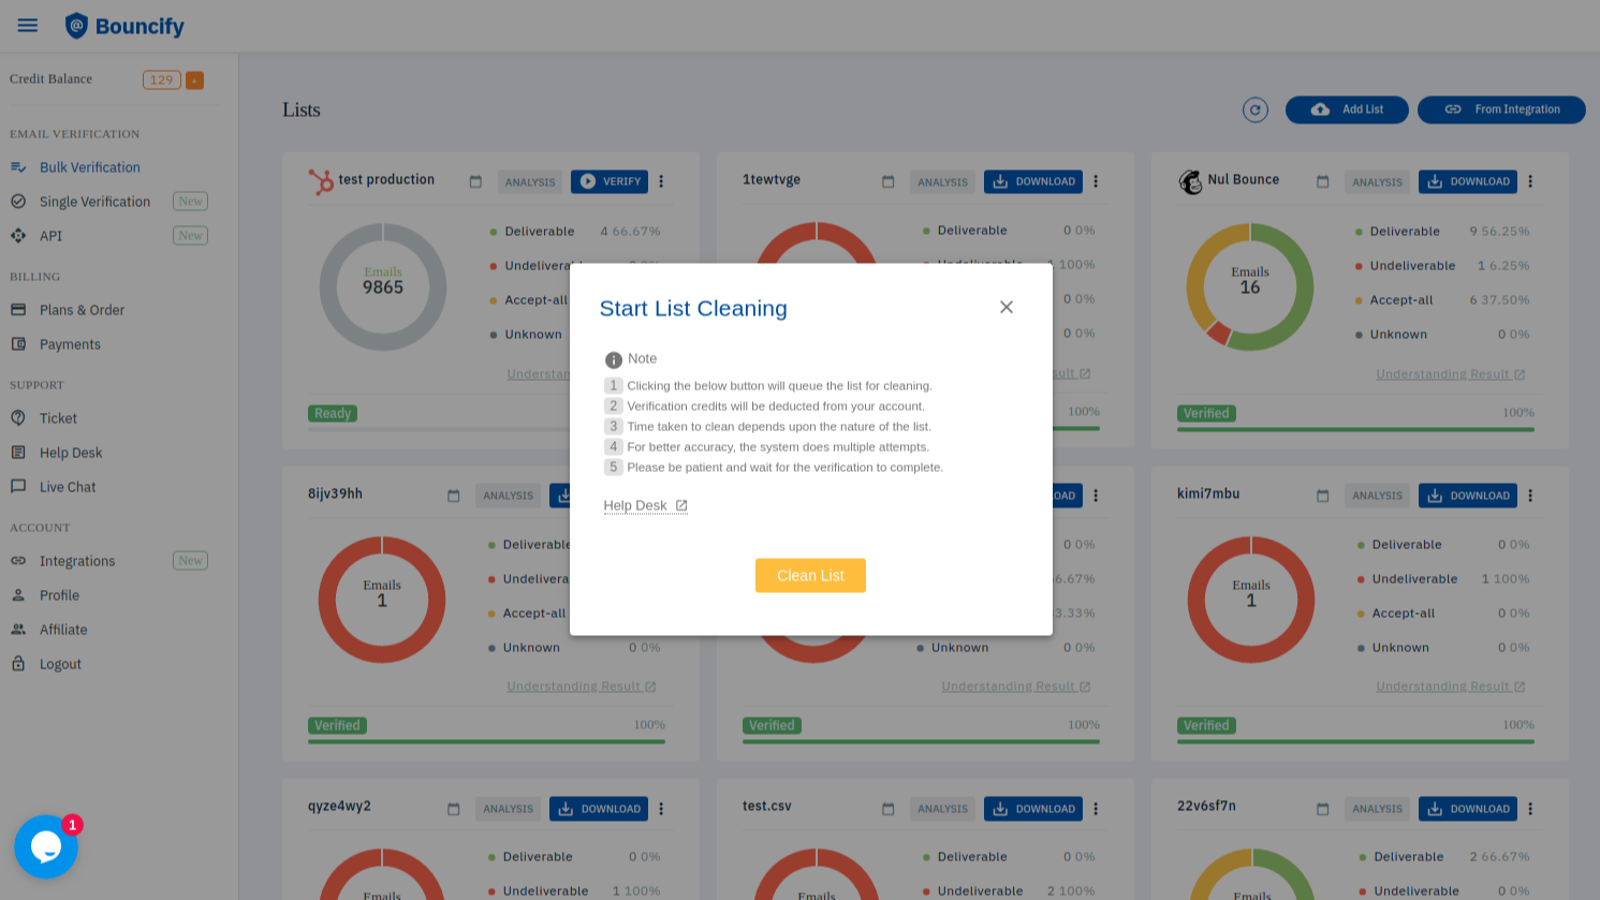Click the Add List button

tap(1346, 110)
